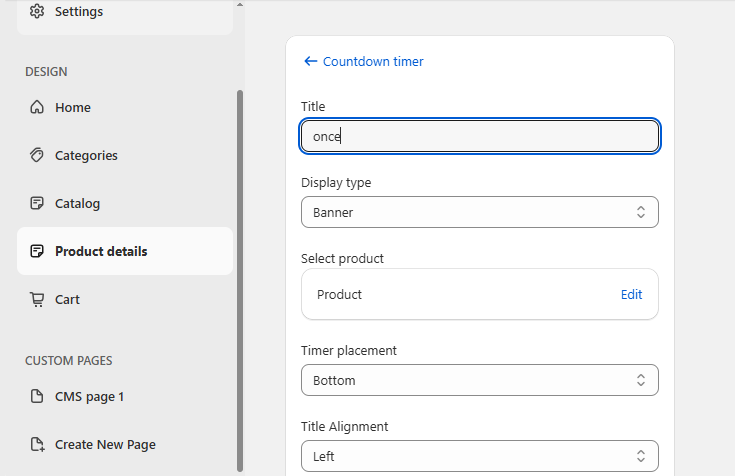
Task: Select Product details menu item
Action: click(125, 251)
